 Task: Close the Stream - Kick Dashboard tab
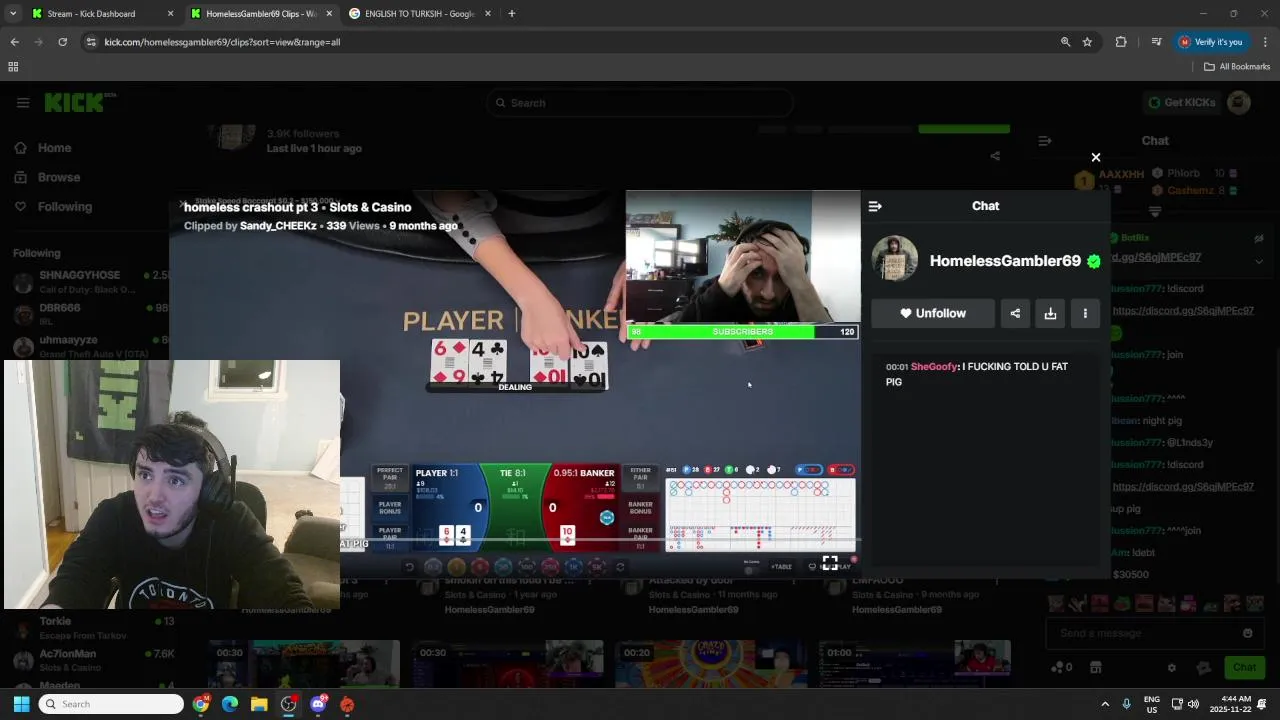(x=170, y=14)
